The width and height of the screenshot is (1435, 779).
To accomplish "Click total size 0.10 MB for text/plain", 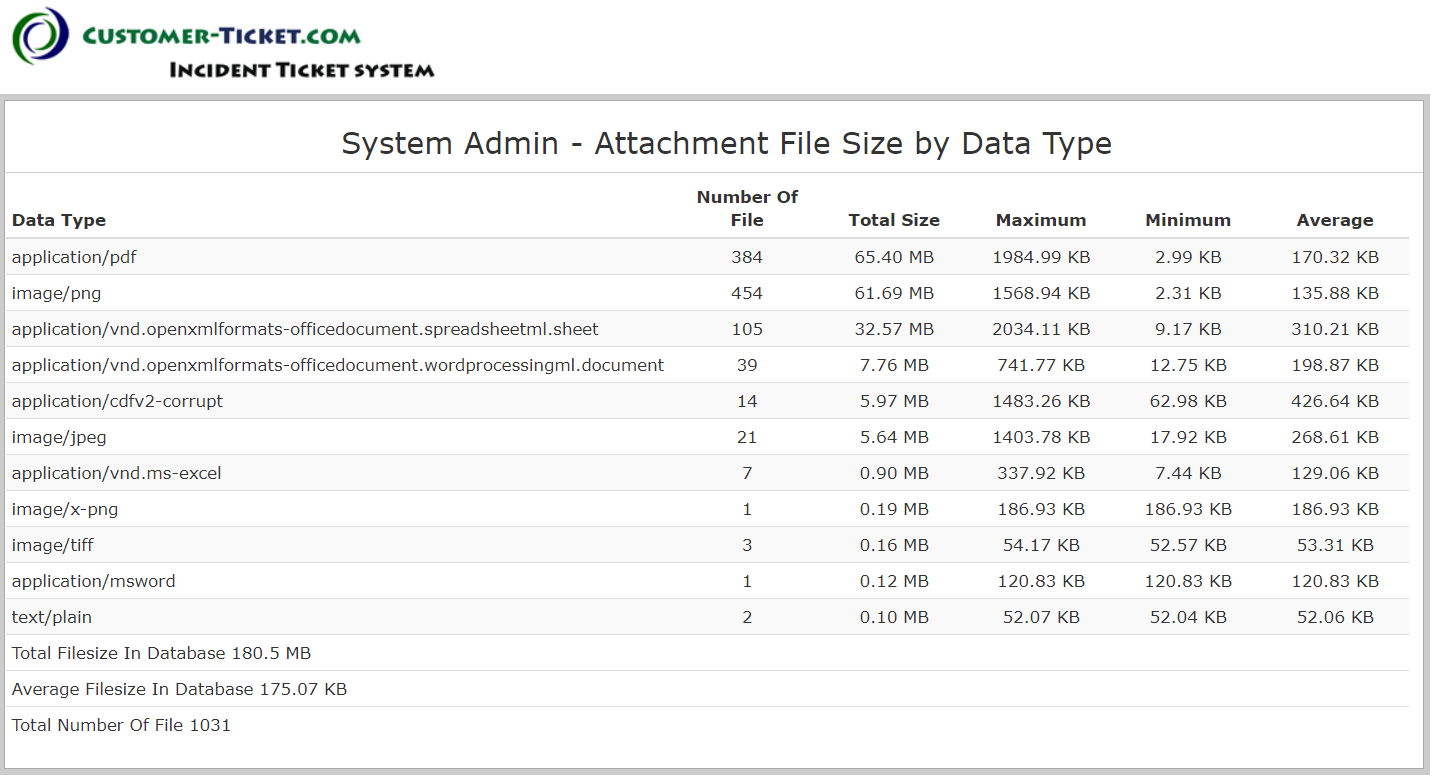I will pos(894,617).
